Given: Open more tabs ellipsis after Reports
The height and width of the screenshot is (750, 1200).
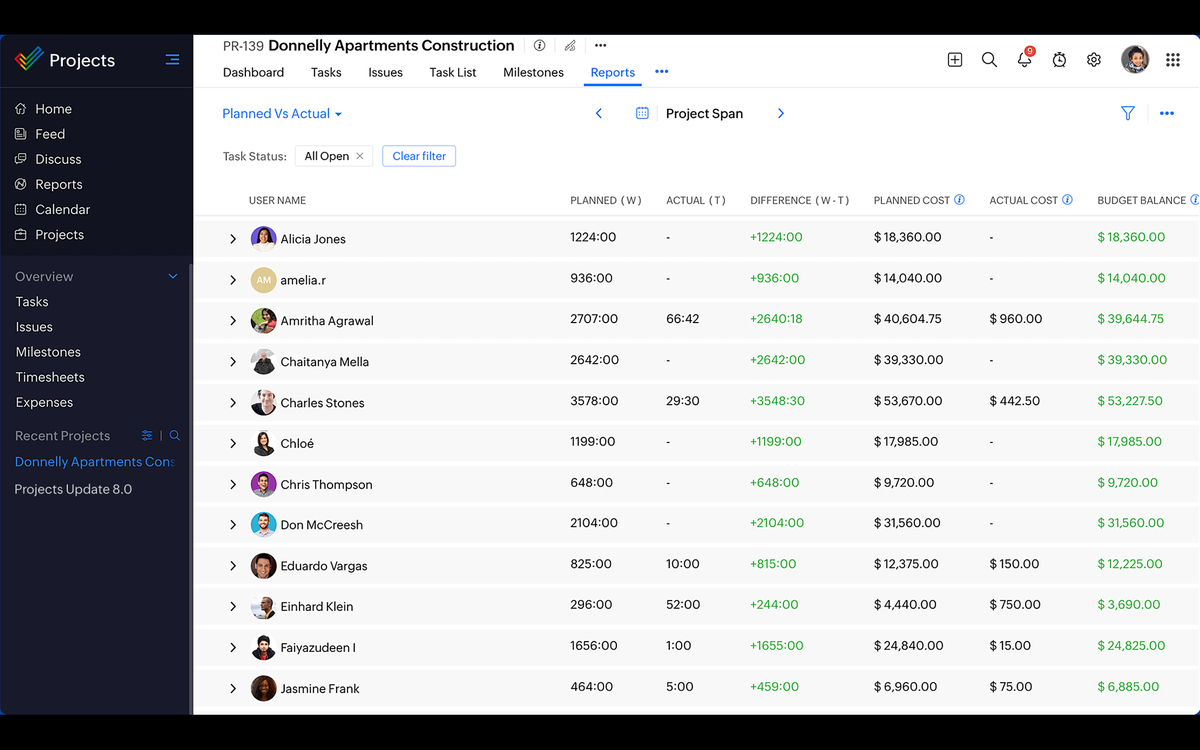Looking at the screenshot, I should (x=661, y=72).
